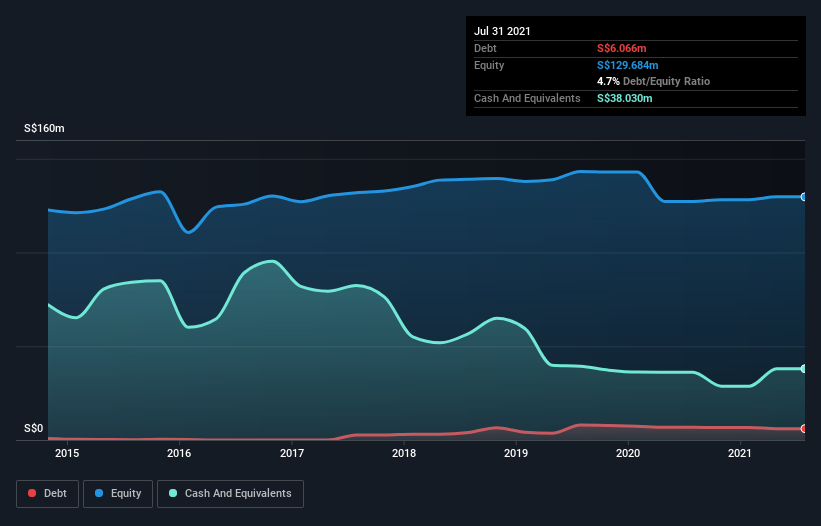Click the 2020 x-axis label

tap(628, 453)
